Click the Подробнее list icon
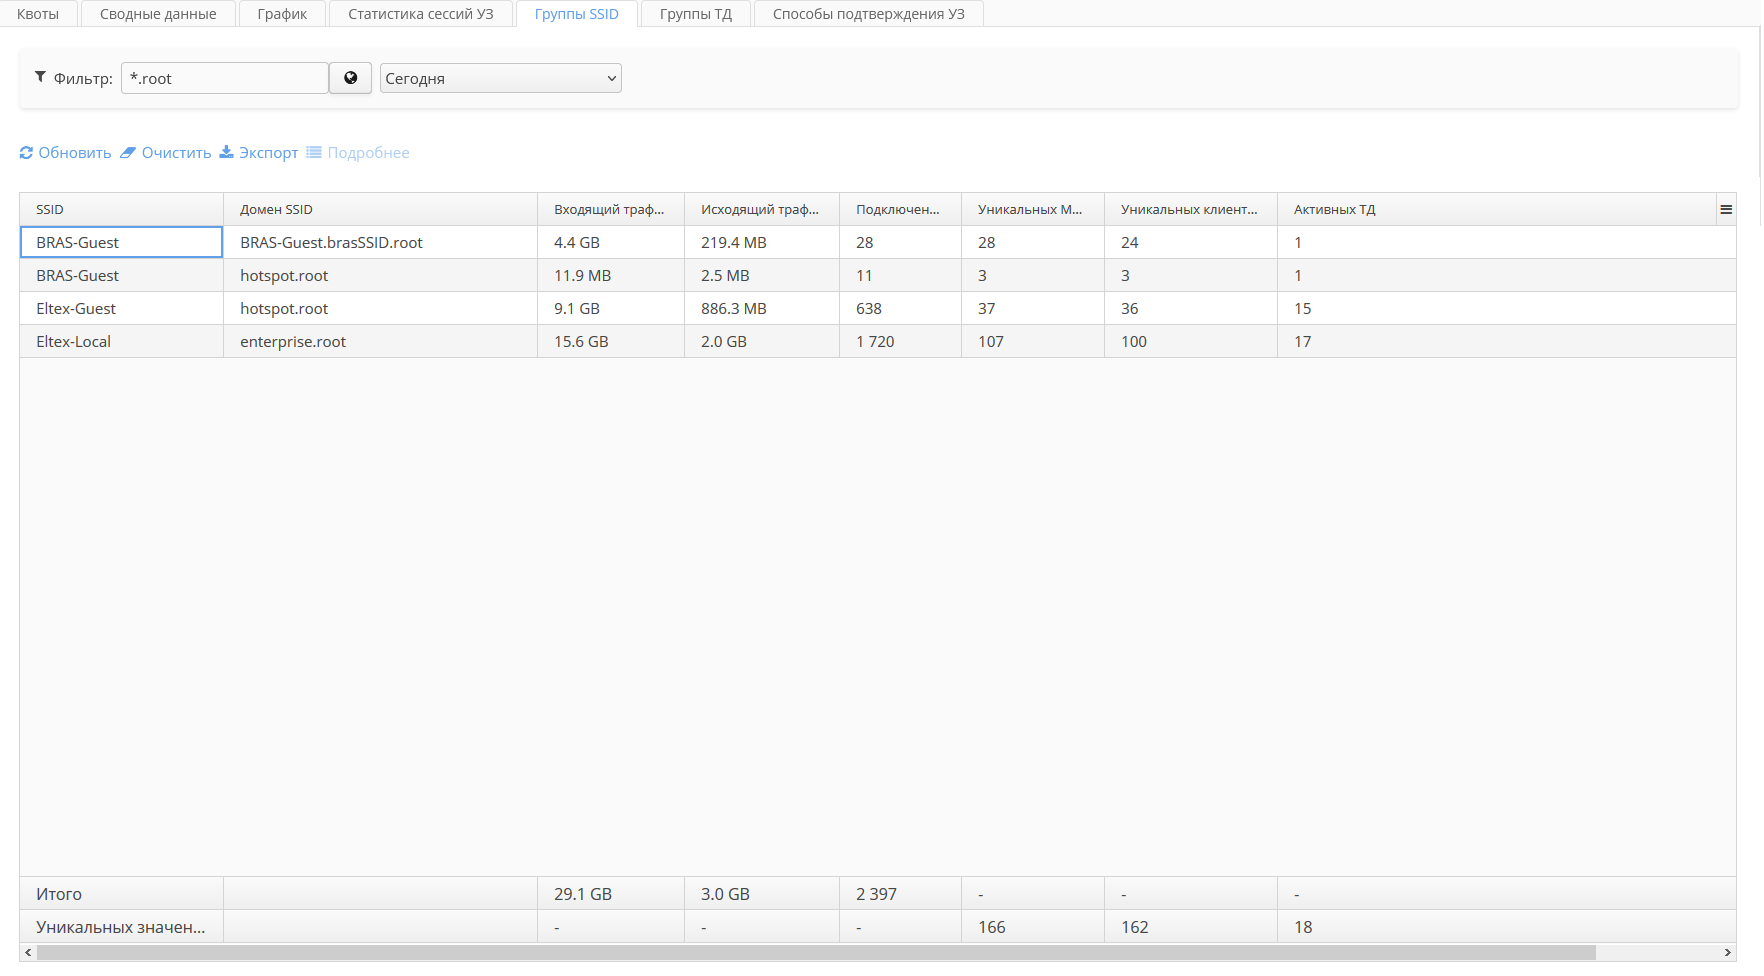 point(314,153)
